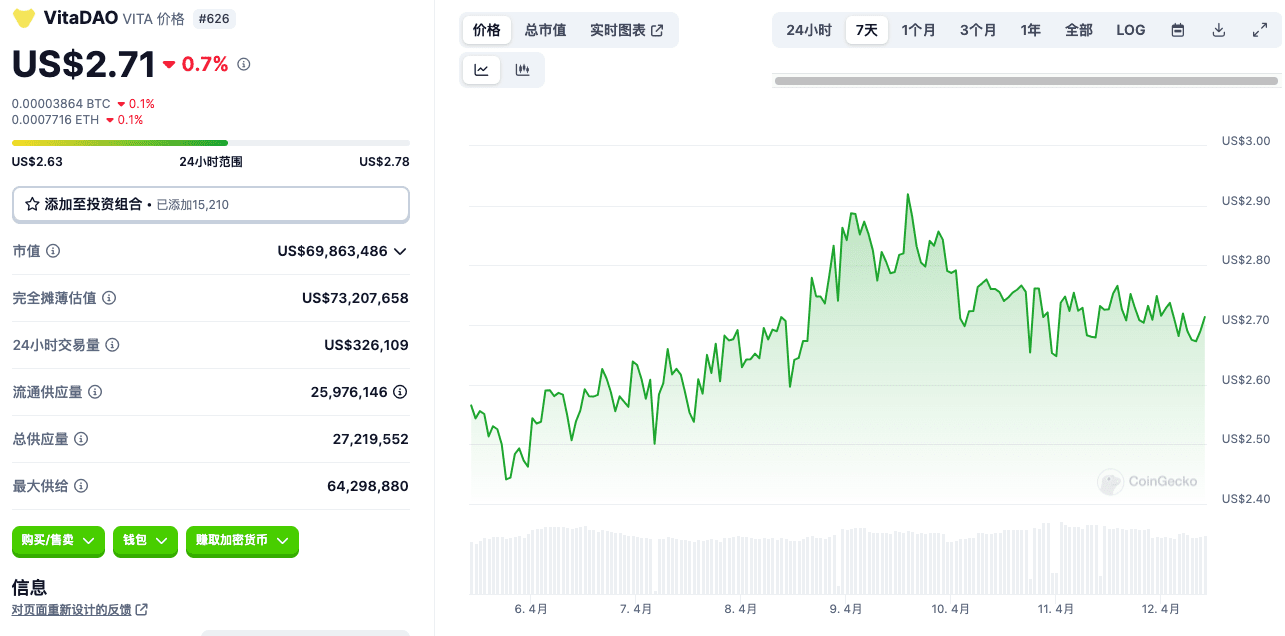Toggle LOG scale on the chart
Image resolution: width=1285 pixels, height=636 pixels.
(x=1130, y=30)
